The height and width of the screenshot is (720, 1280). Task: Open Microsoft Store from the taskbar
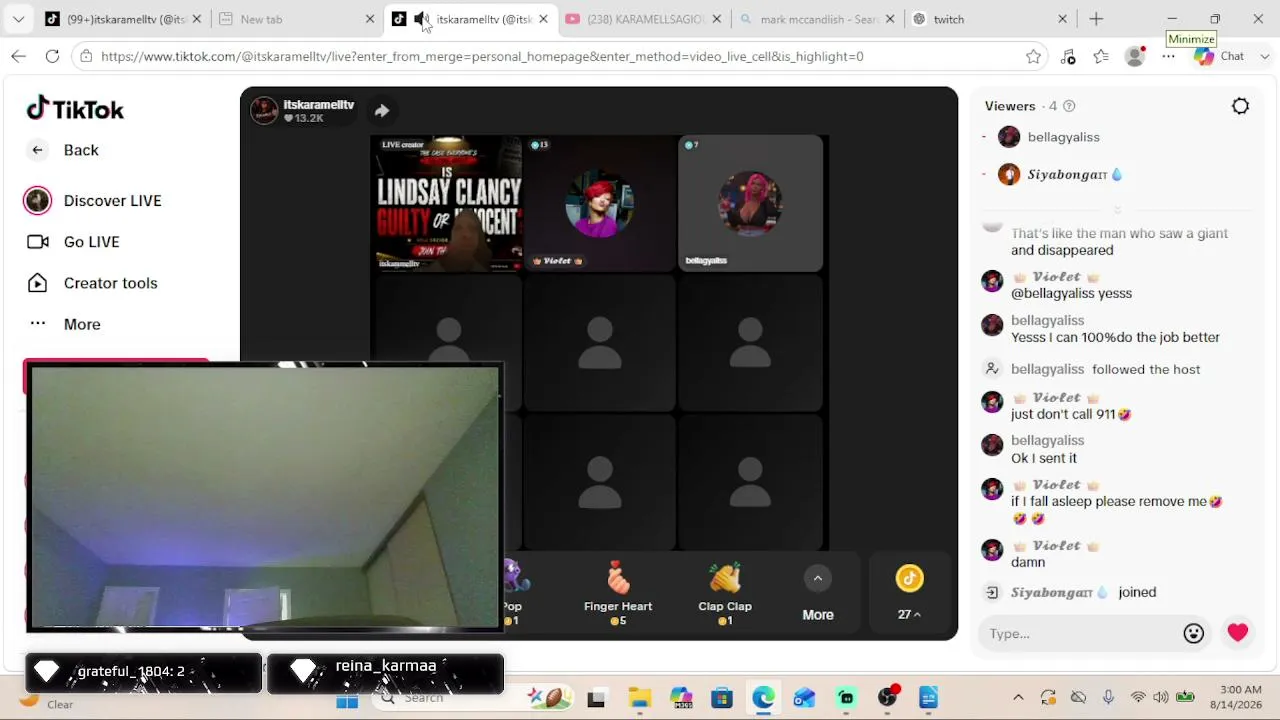point(721,698)
